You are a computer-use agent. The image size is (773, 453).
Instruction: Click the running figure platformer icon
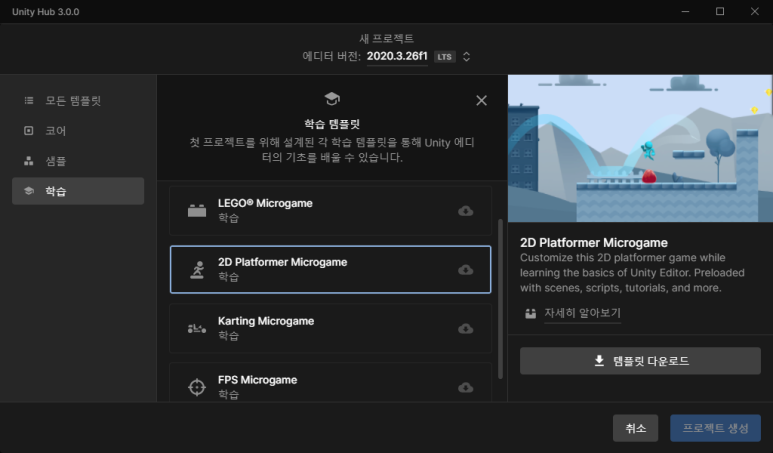[x=197, y=270]
